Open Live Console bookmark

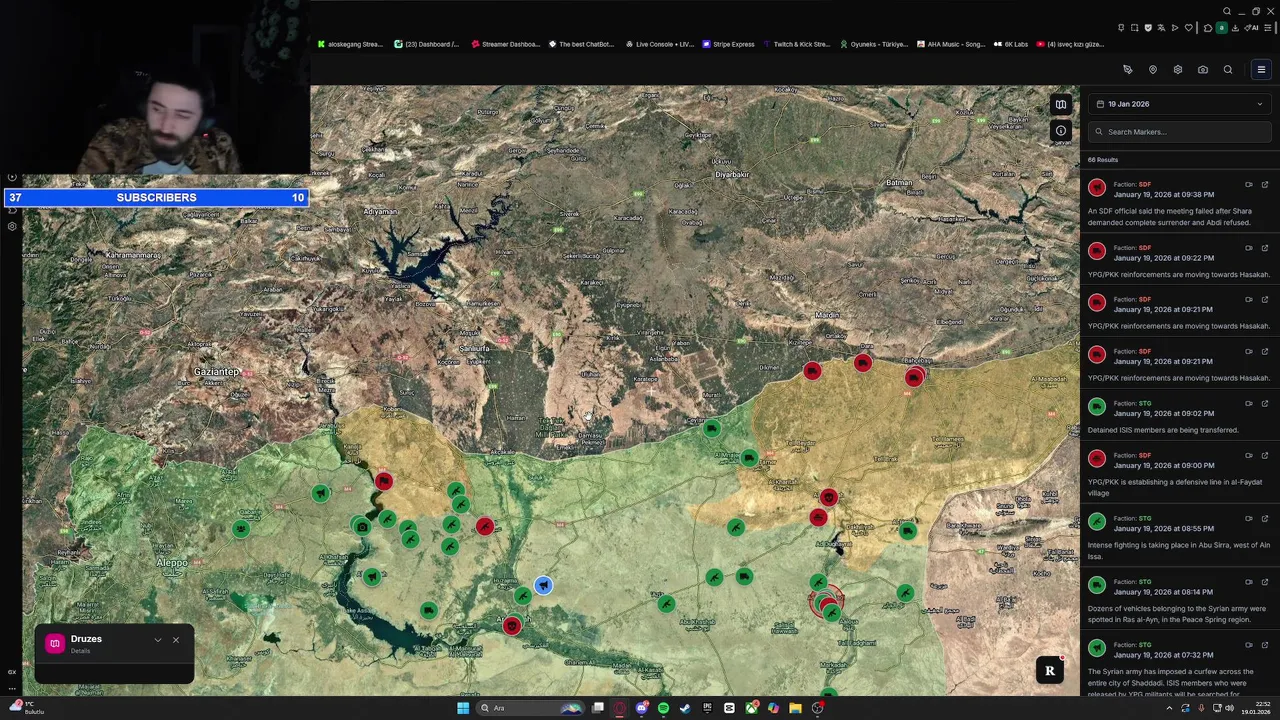point(659,44)
